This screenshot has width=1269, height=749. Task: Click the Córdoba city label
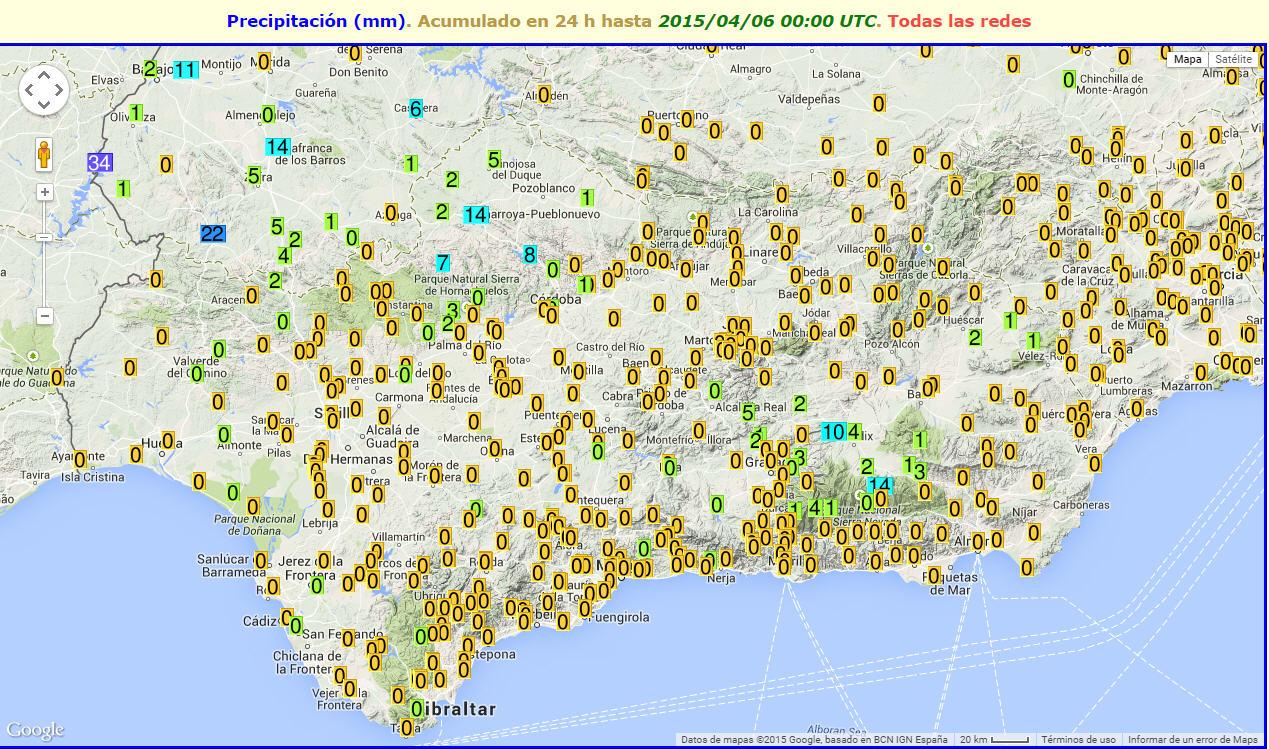click(555, 299)
